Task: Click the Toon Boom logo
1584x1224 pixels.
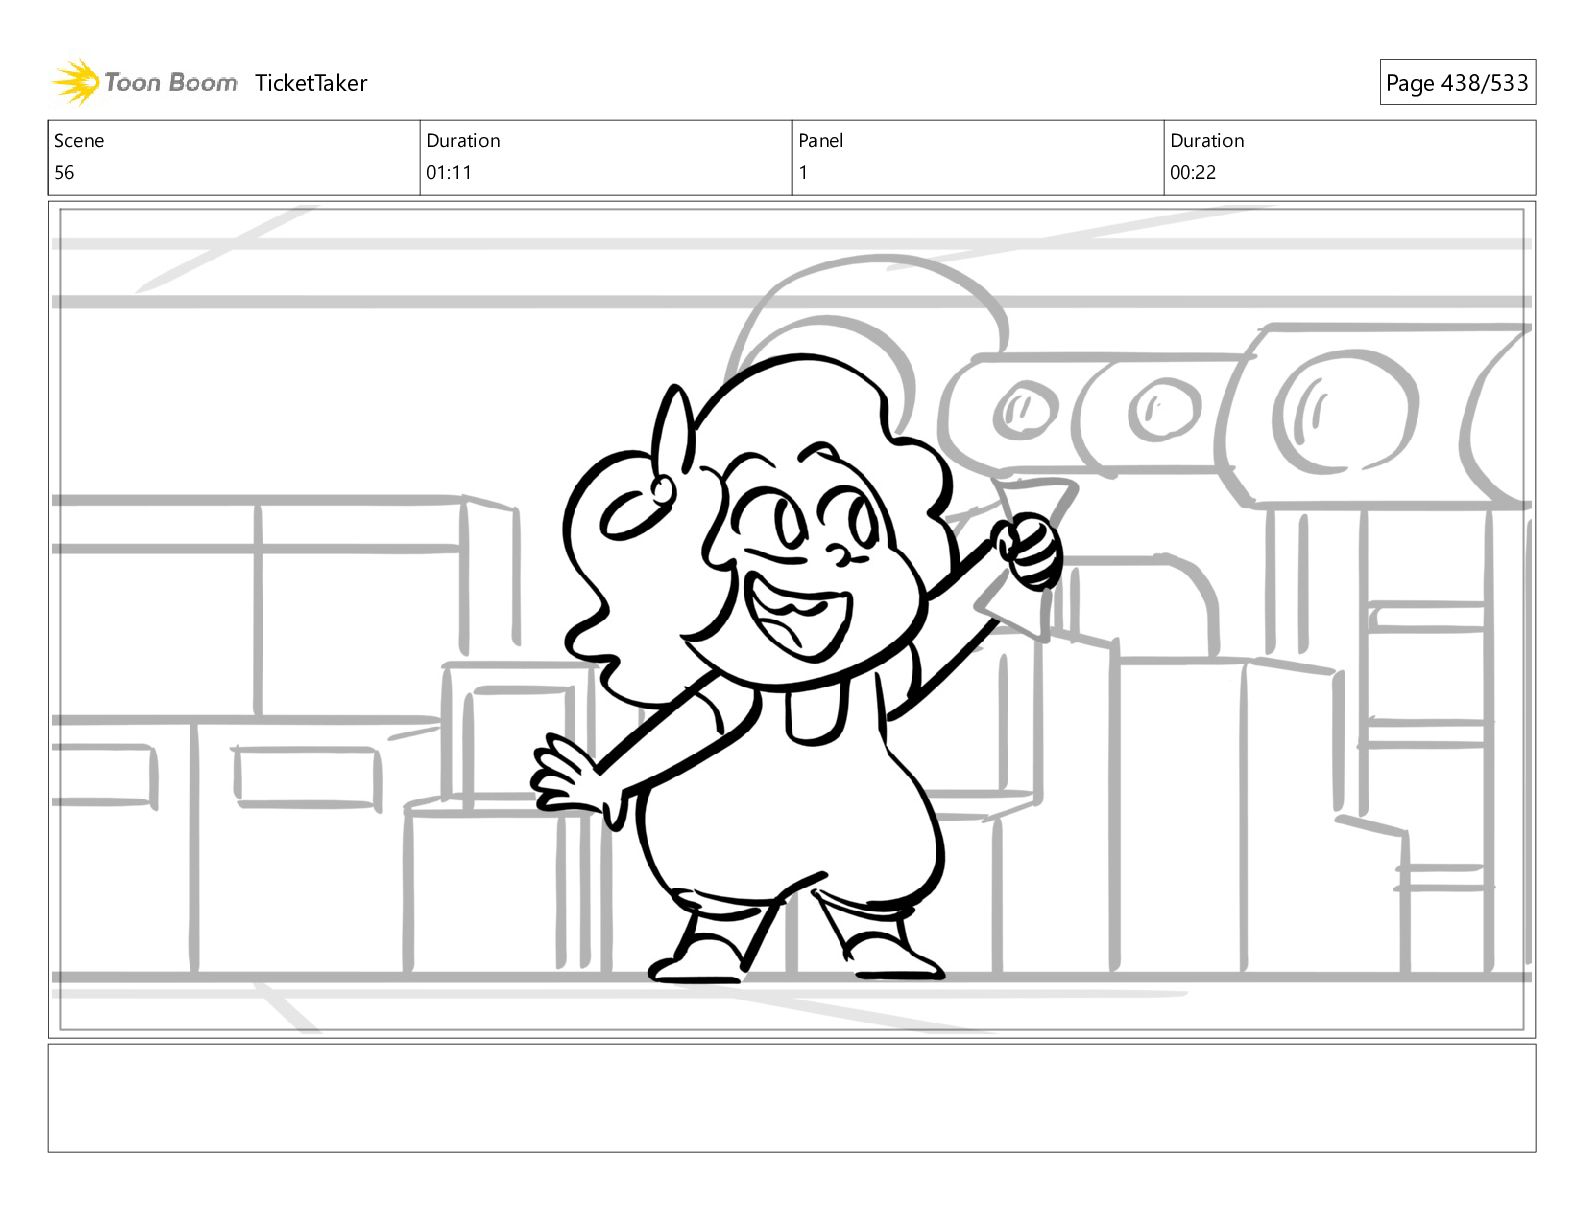Action: (x=145, y=82)
